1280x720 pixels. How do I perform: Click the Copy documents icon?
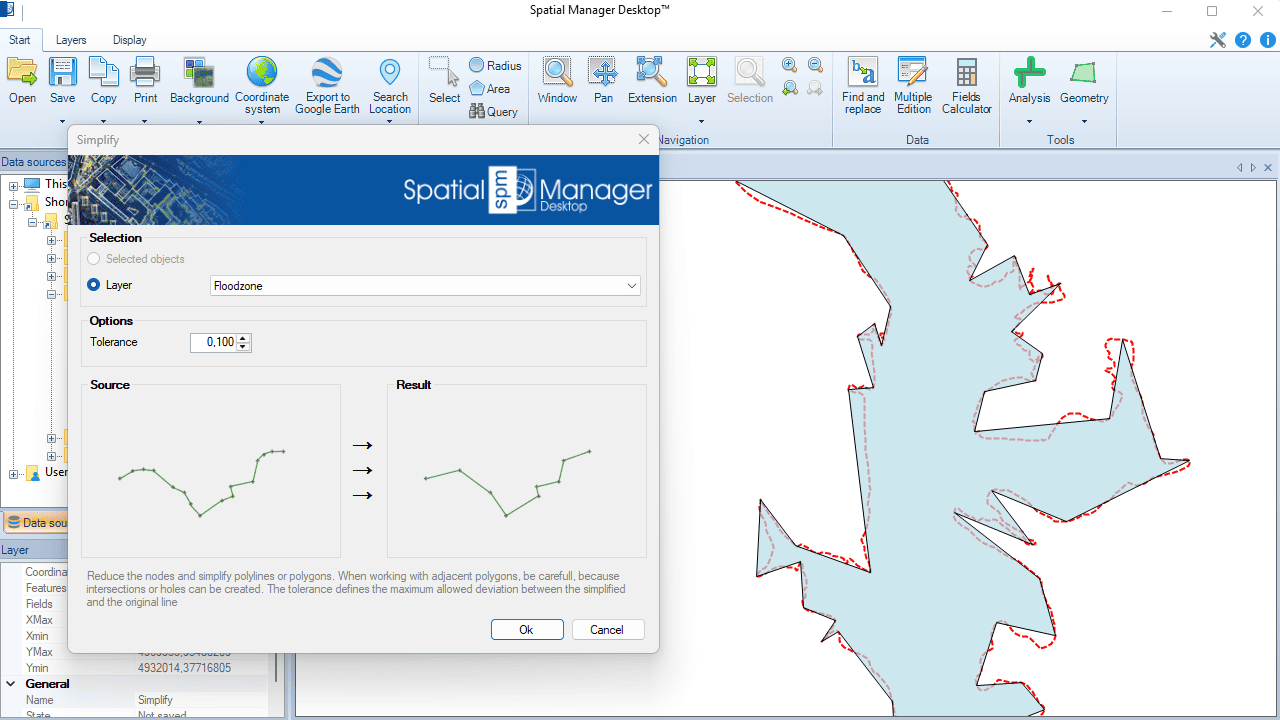(x=104, y=72)
